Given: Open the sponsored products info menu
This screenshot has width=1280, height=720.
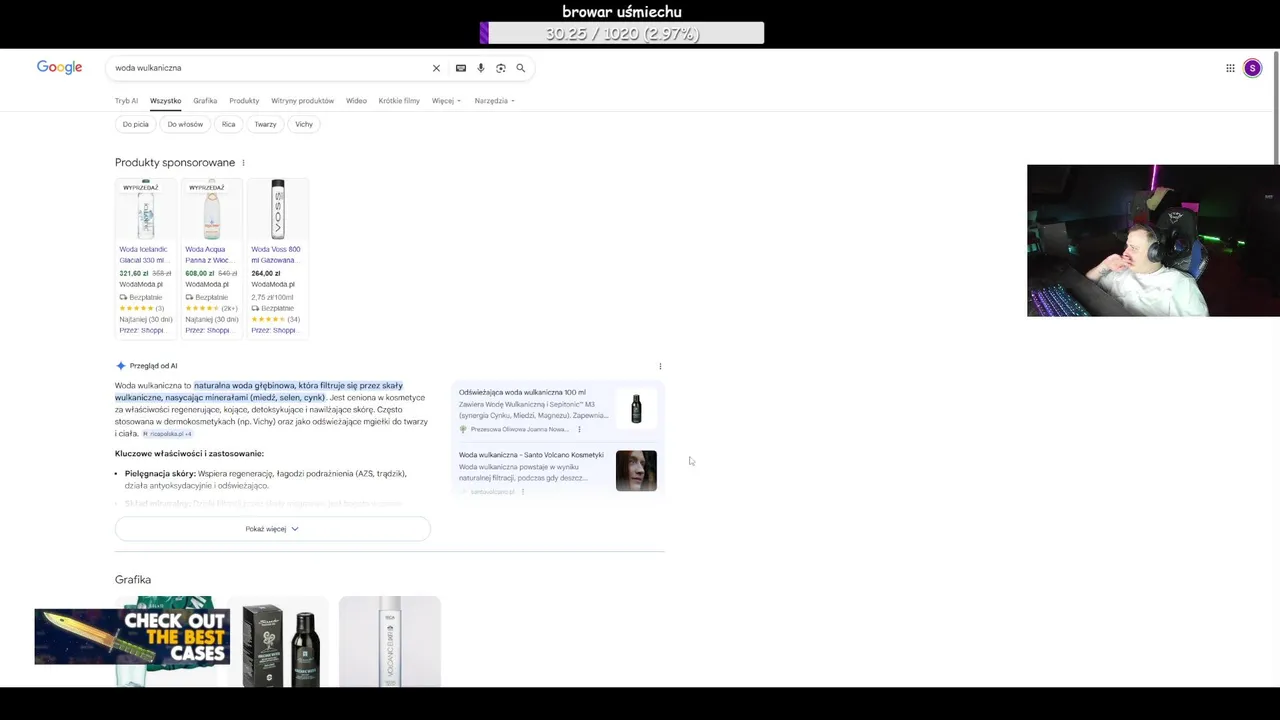Looking at the screenshot, I should coord(243,163).
